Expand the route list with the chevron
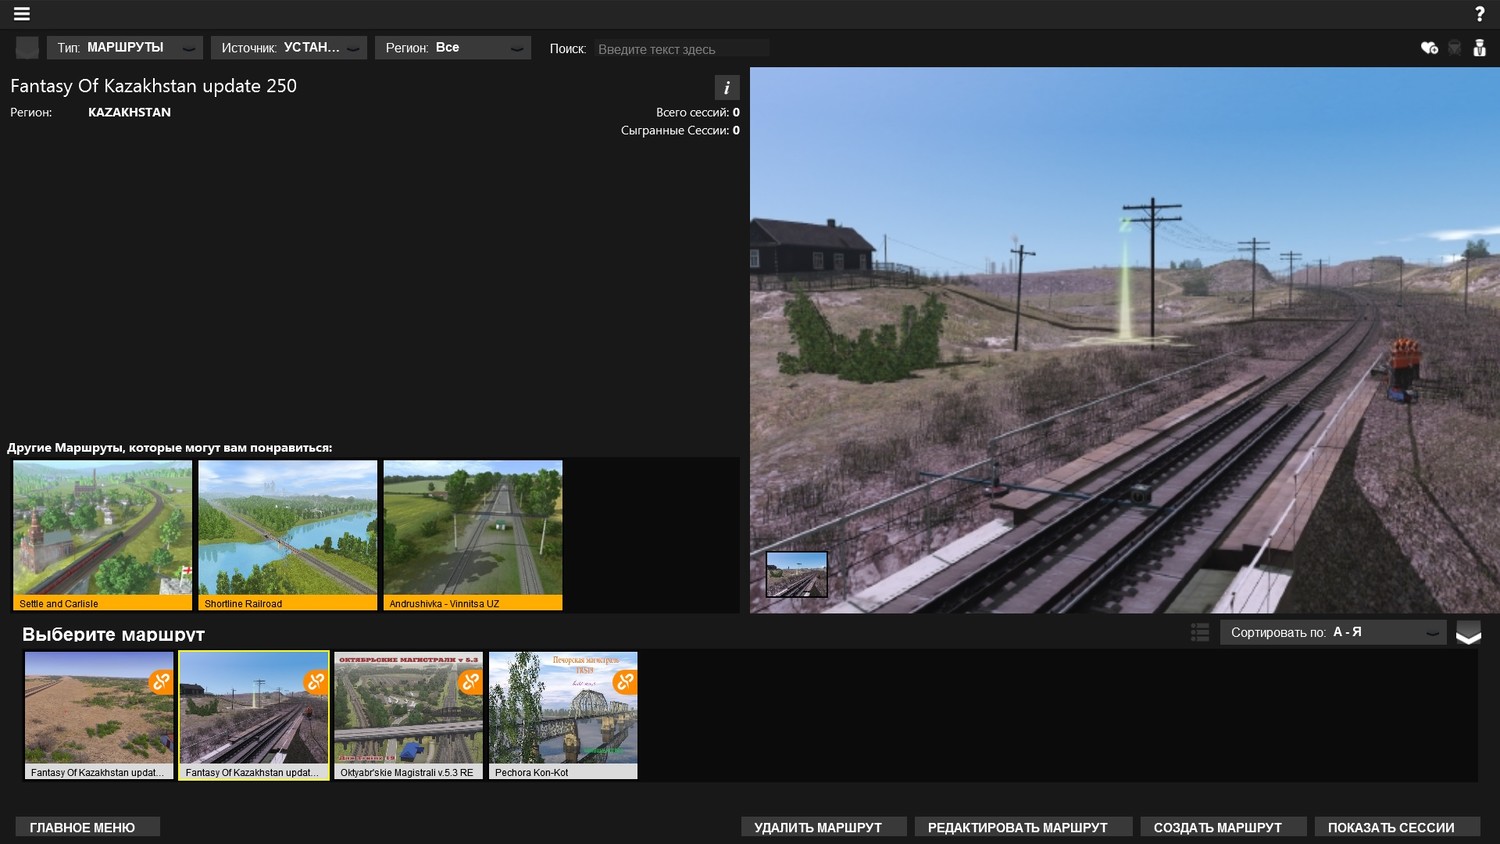Viewport: 1500px width, 844px height. coord(1468,633)
